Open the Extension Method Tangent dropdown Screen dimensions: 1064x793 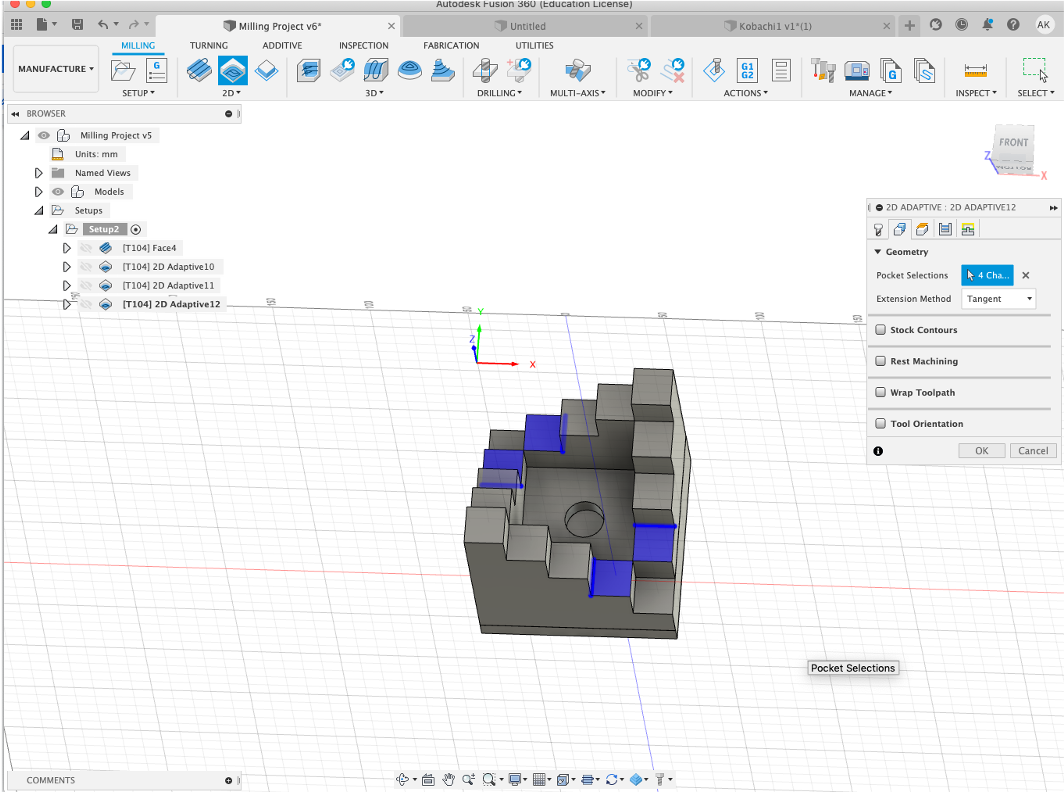click(x=999, y=299)
